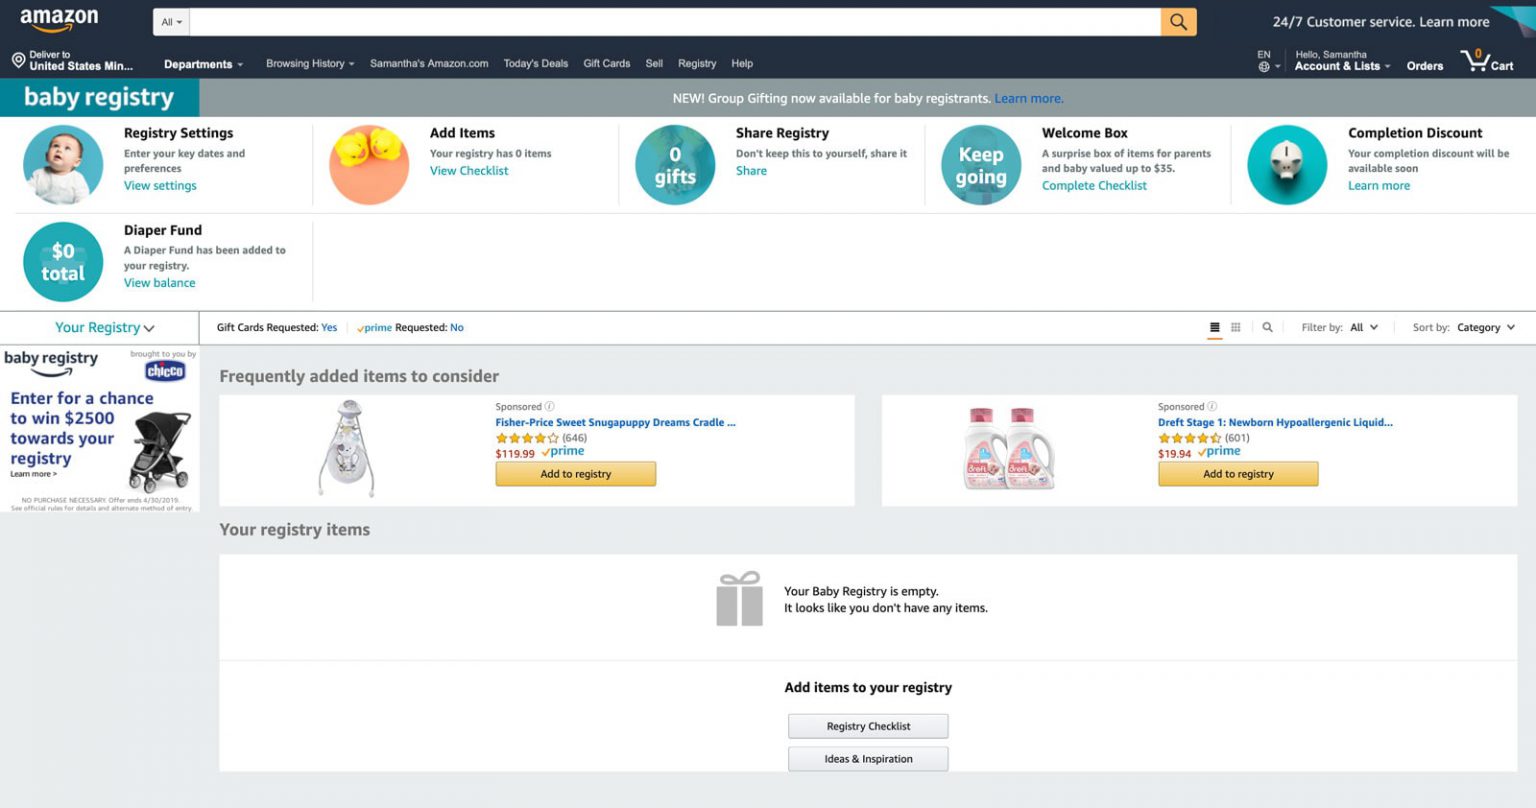Click the piggy bank Completion Discount icon
The height and width of the screenshot is (808, 1536).
coord(1287,165)
